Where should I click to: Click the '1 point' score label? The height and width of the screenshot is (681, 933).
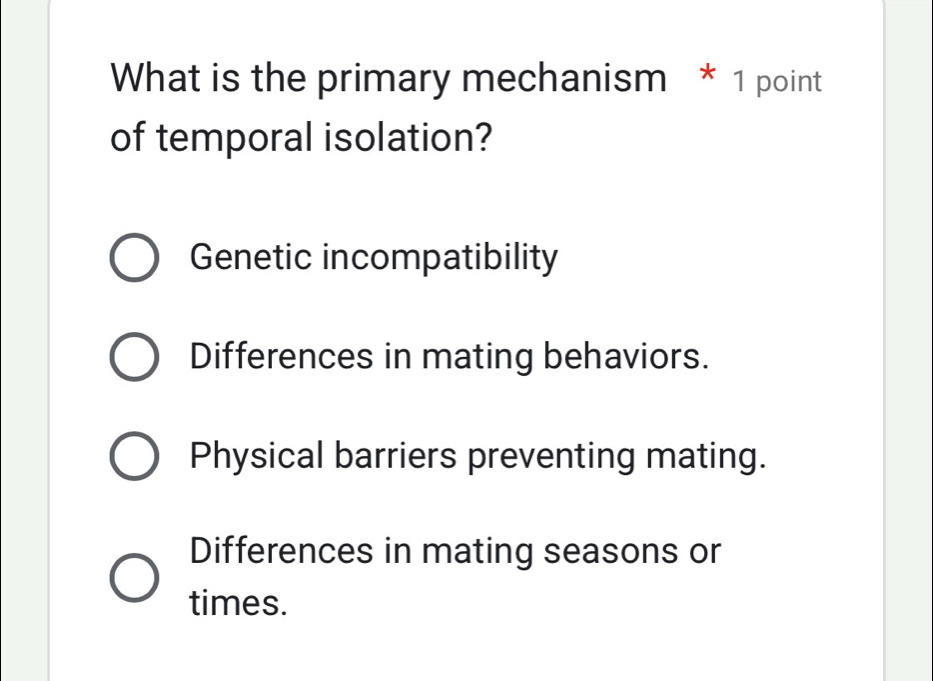[777, 82]
